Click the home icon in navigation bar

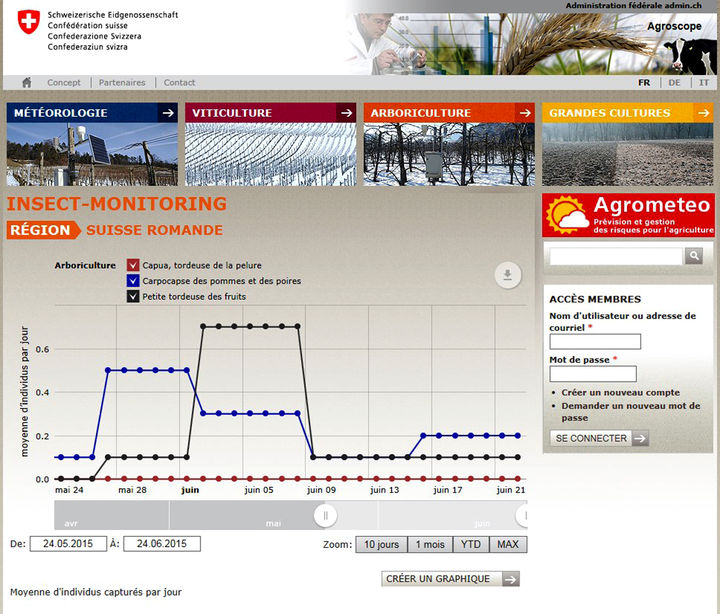(27, 82)
